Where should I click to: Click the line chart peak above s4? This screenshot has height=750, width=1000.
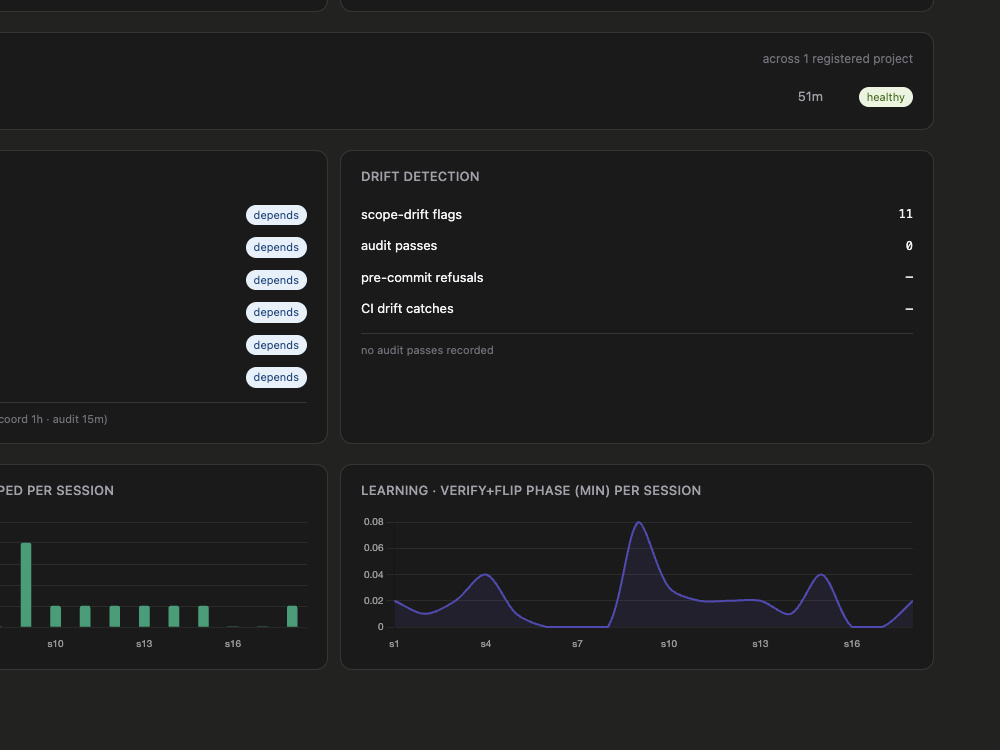[x=485, y=575]
